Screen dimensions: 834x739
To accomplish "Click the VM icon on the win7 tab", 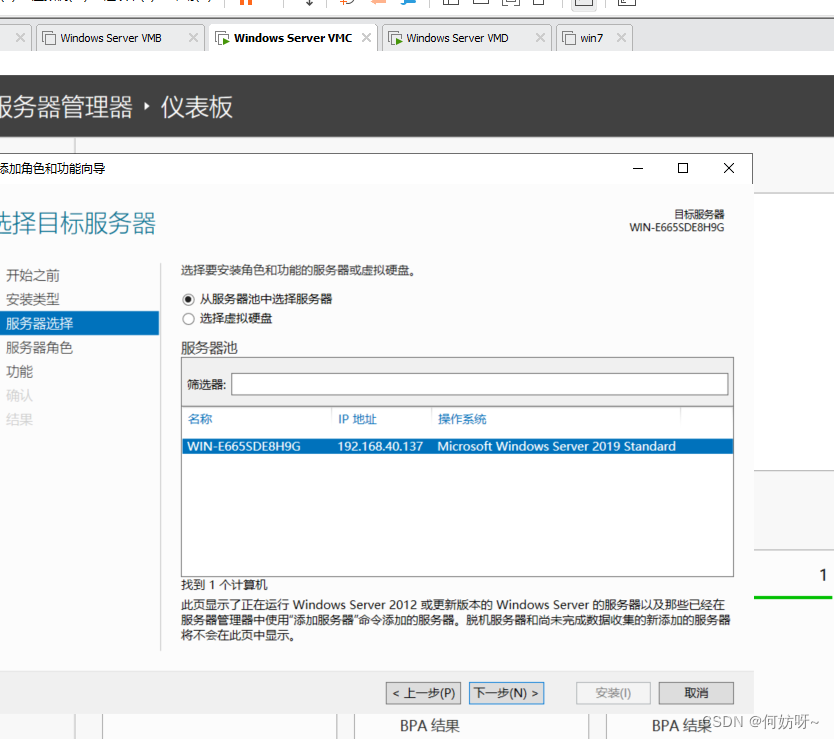I will click(x=570, y=39).
